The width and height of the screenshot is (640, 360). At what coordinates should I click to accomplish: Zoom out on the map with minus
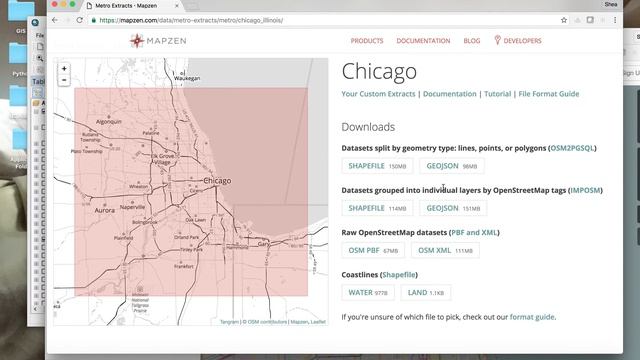64,80
